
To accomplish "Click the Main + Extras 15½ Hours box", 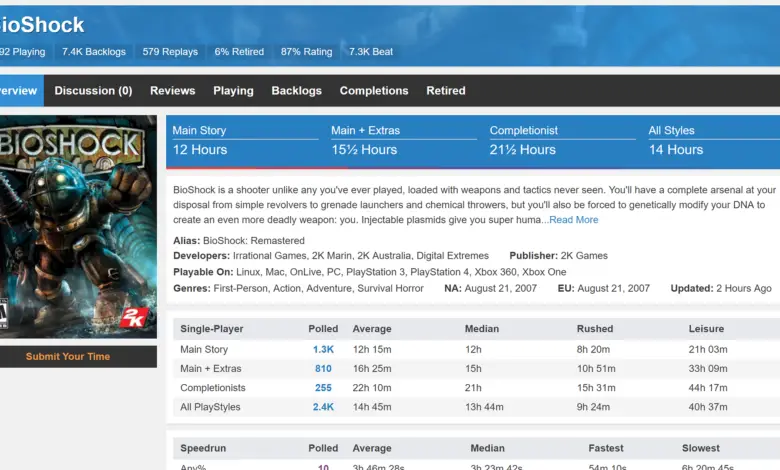I will tap(404, 141).
